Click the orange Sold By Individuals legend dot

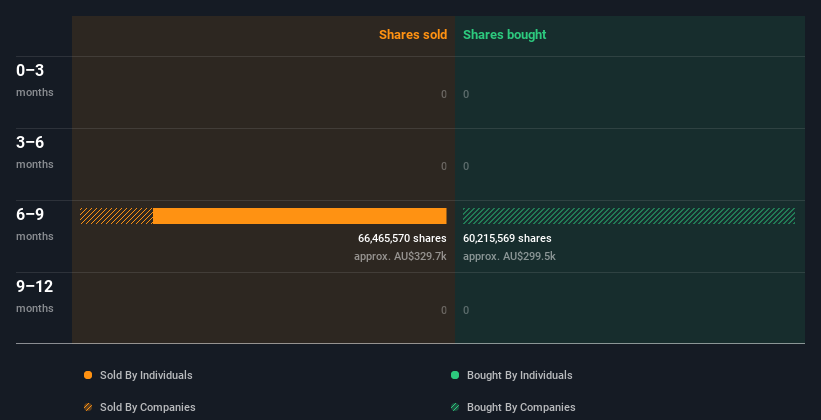(88, 375)
